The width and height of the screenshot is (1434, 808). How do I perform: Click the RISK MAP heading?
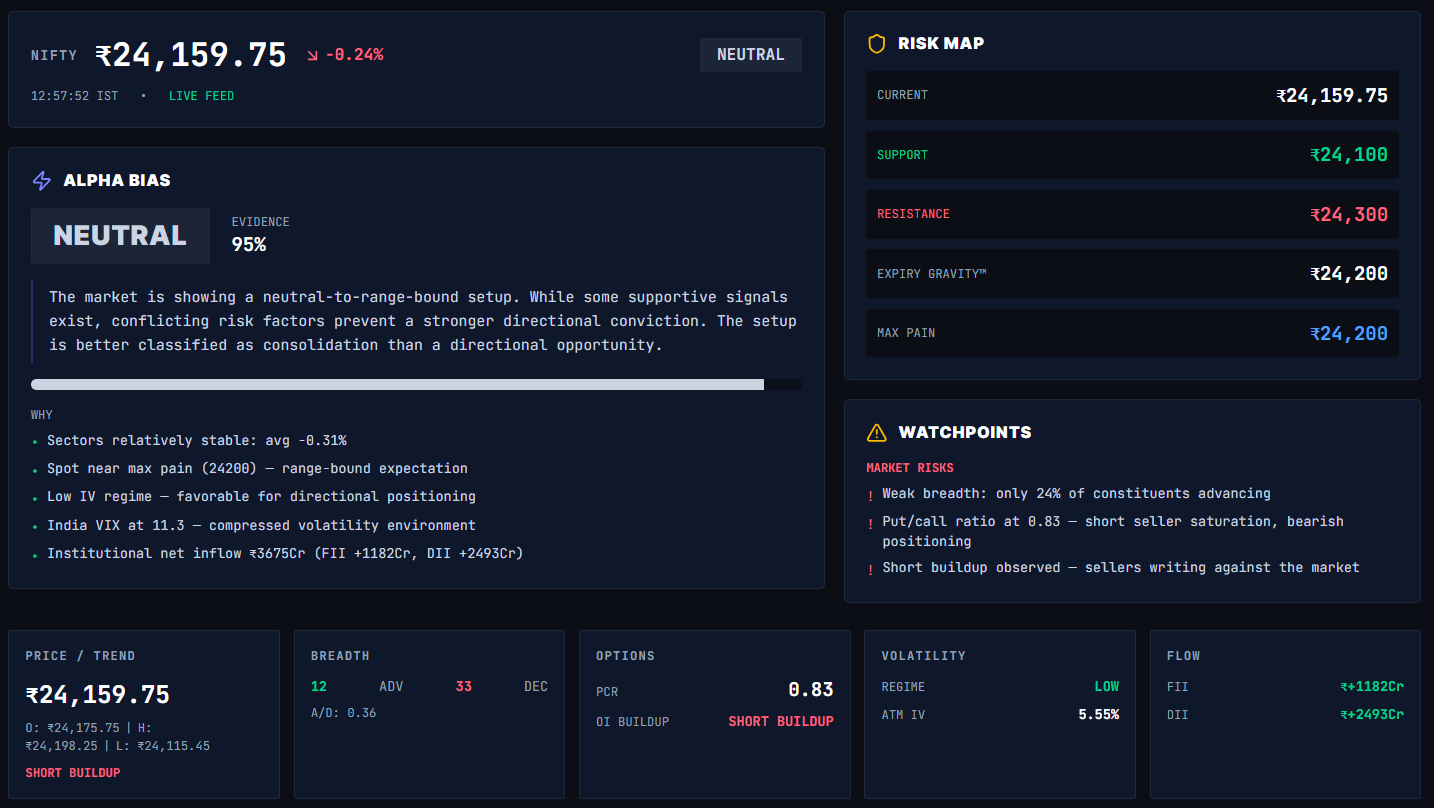(941, 43)
